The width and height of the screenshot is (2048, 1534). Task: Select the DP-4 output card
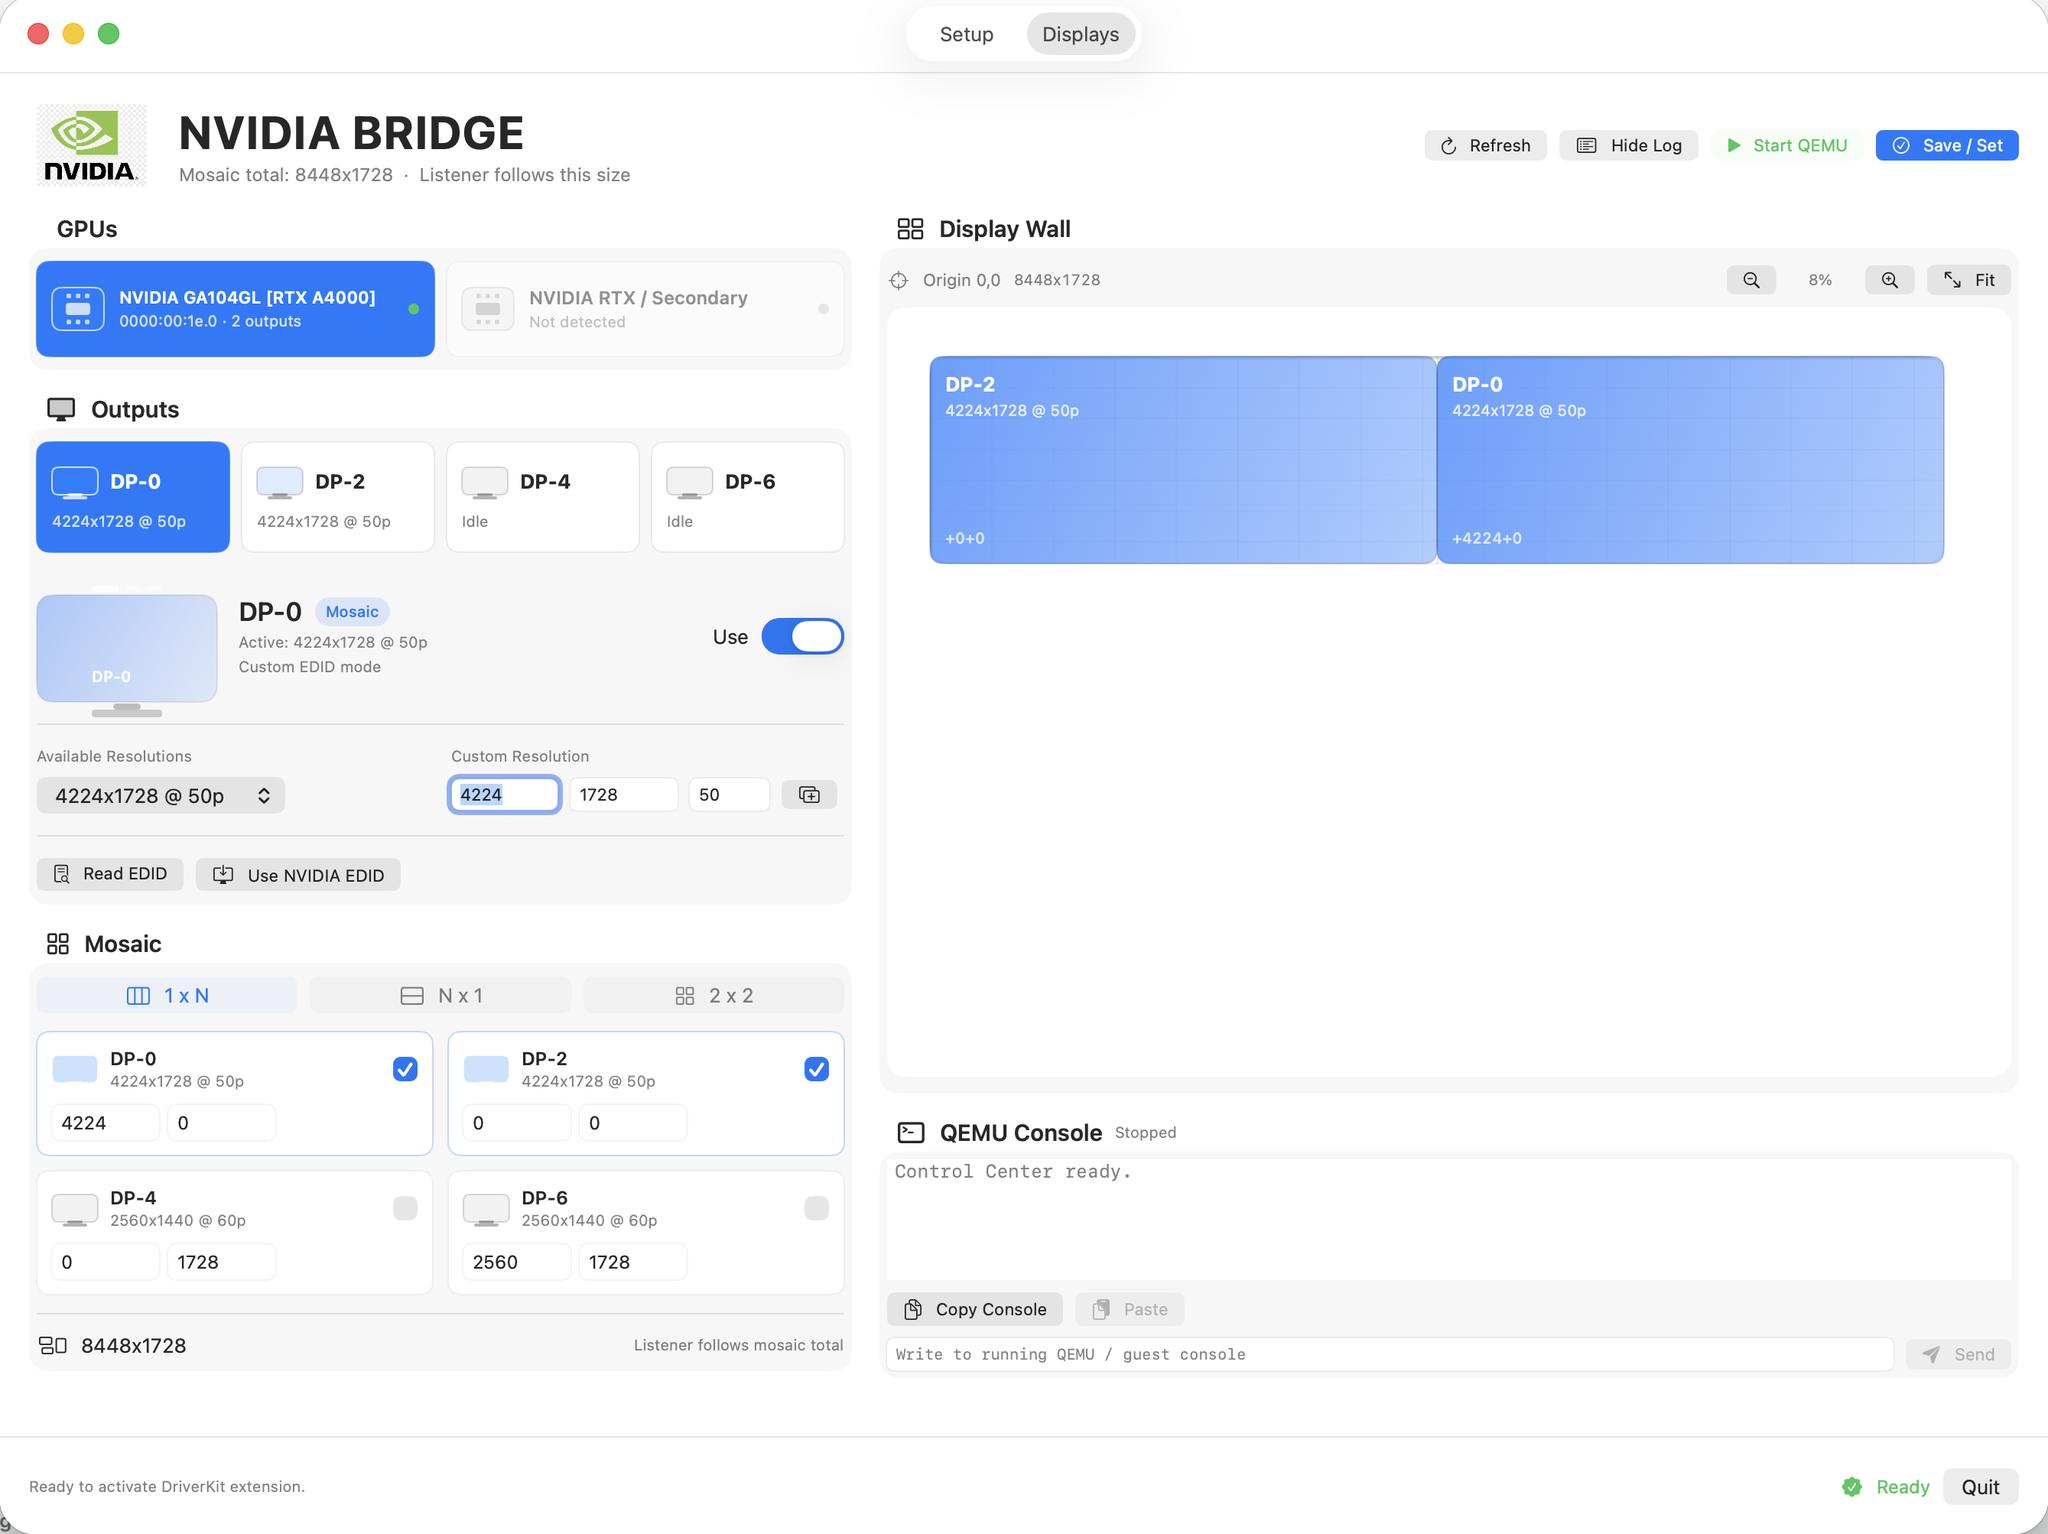click(x=543, y=497)
